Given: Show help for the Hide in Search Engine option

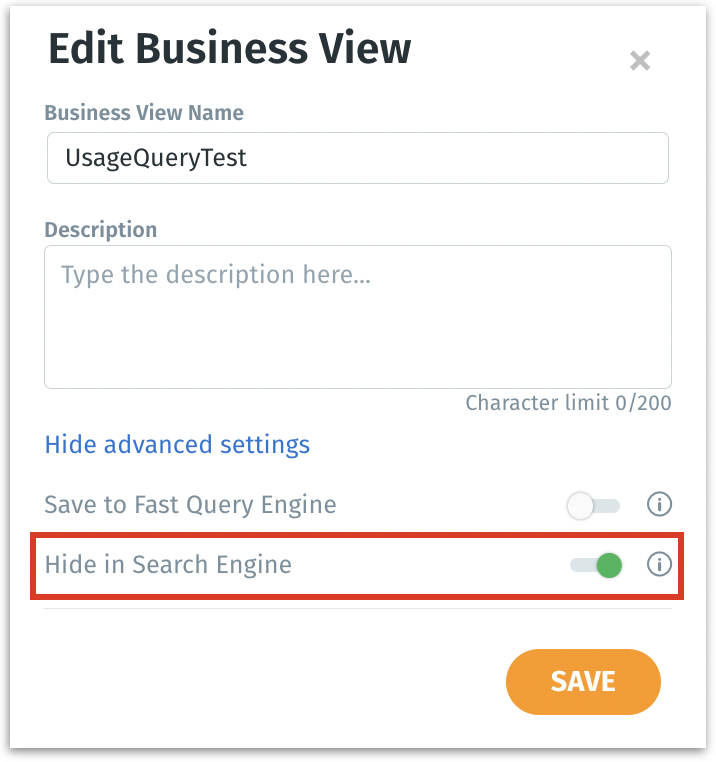Looking at the screenshot, I should coord(659,565).
